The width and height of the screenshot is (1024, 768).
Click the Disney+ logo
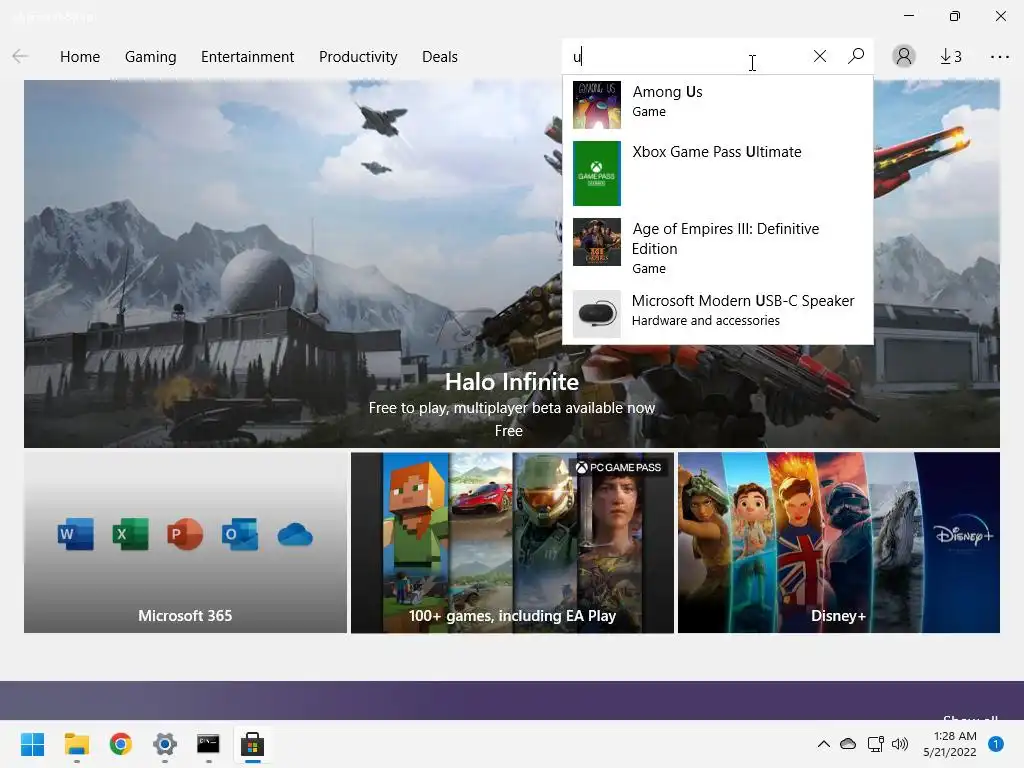click(964, 534)
